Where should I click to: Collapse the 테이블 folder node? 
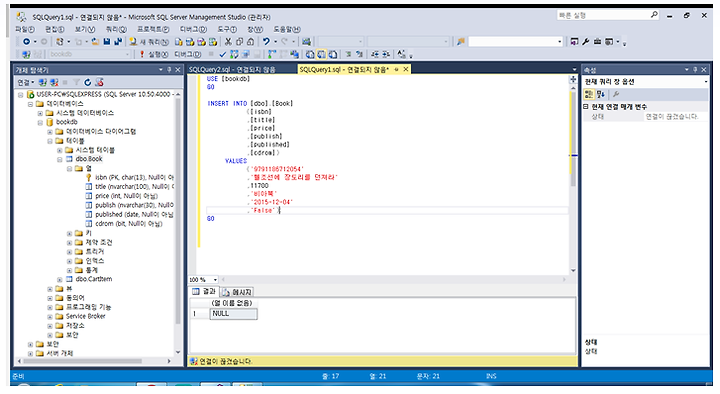point(50,141)
